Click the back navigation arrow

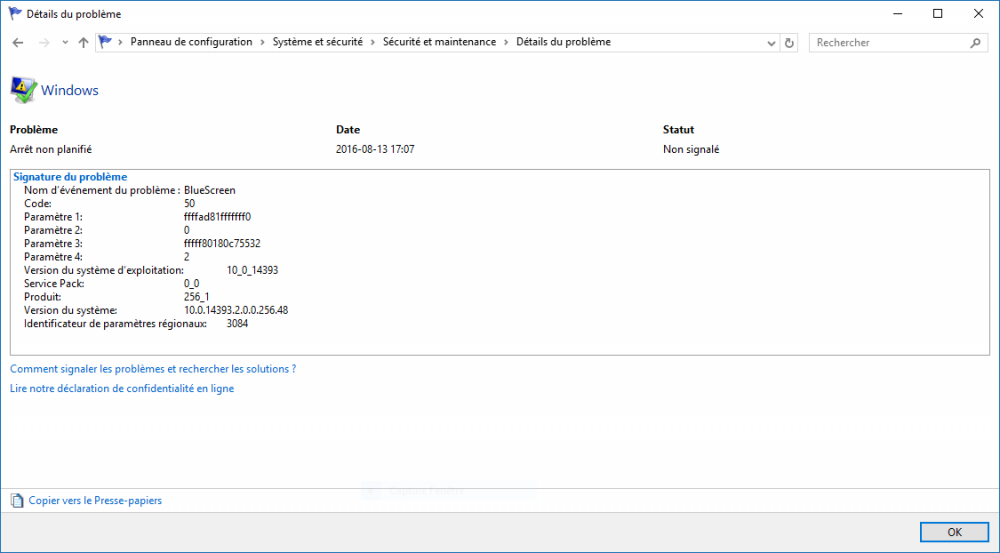18,43
